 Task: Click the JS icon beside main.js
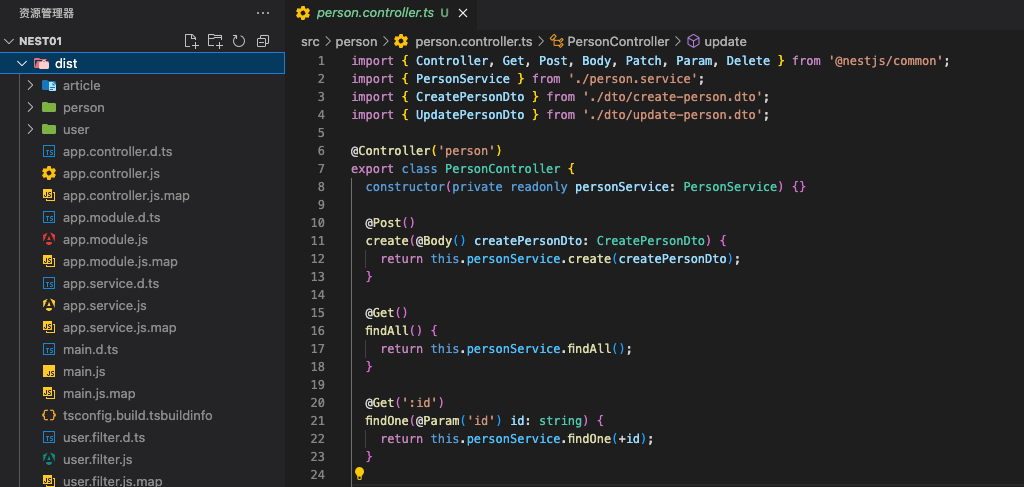[48, 372]
